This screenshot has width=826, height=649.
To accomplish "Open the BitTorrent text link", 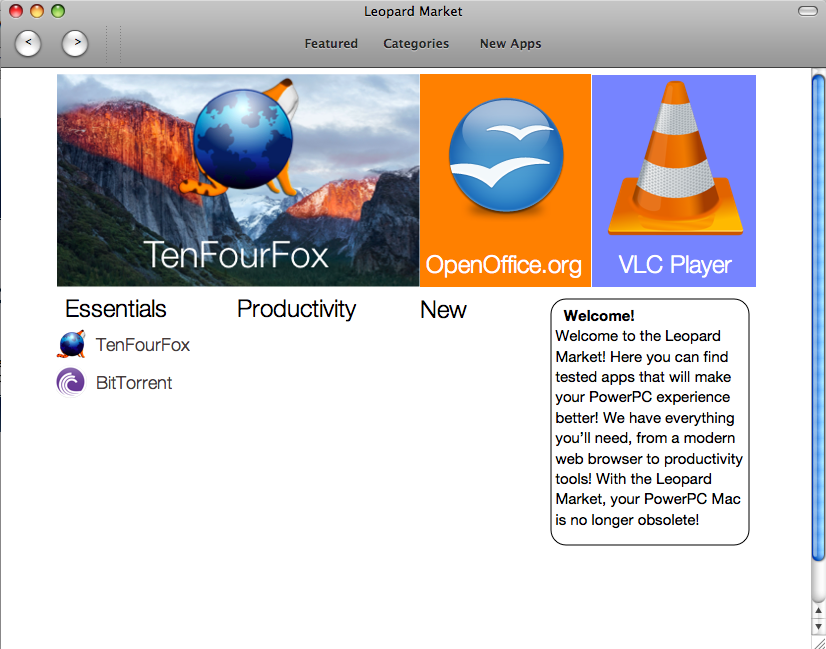I will click(134, 383).
